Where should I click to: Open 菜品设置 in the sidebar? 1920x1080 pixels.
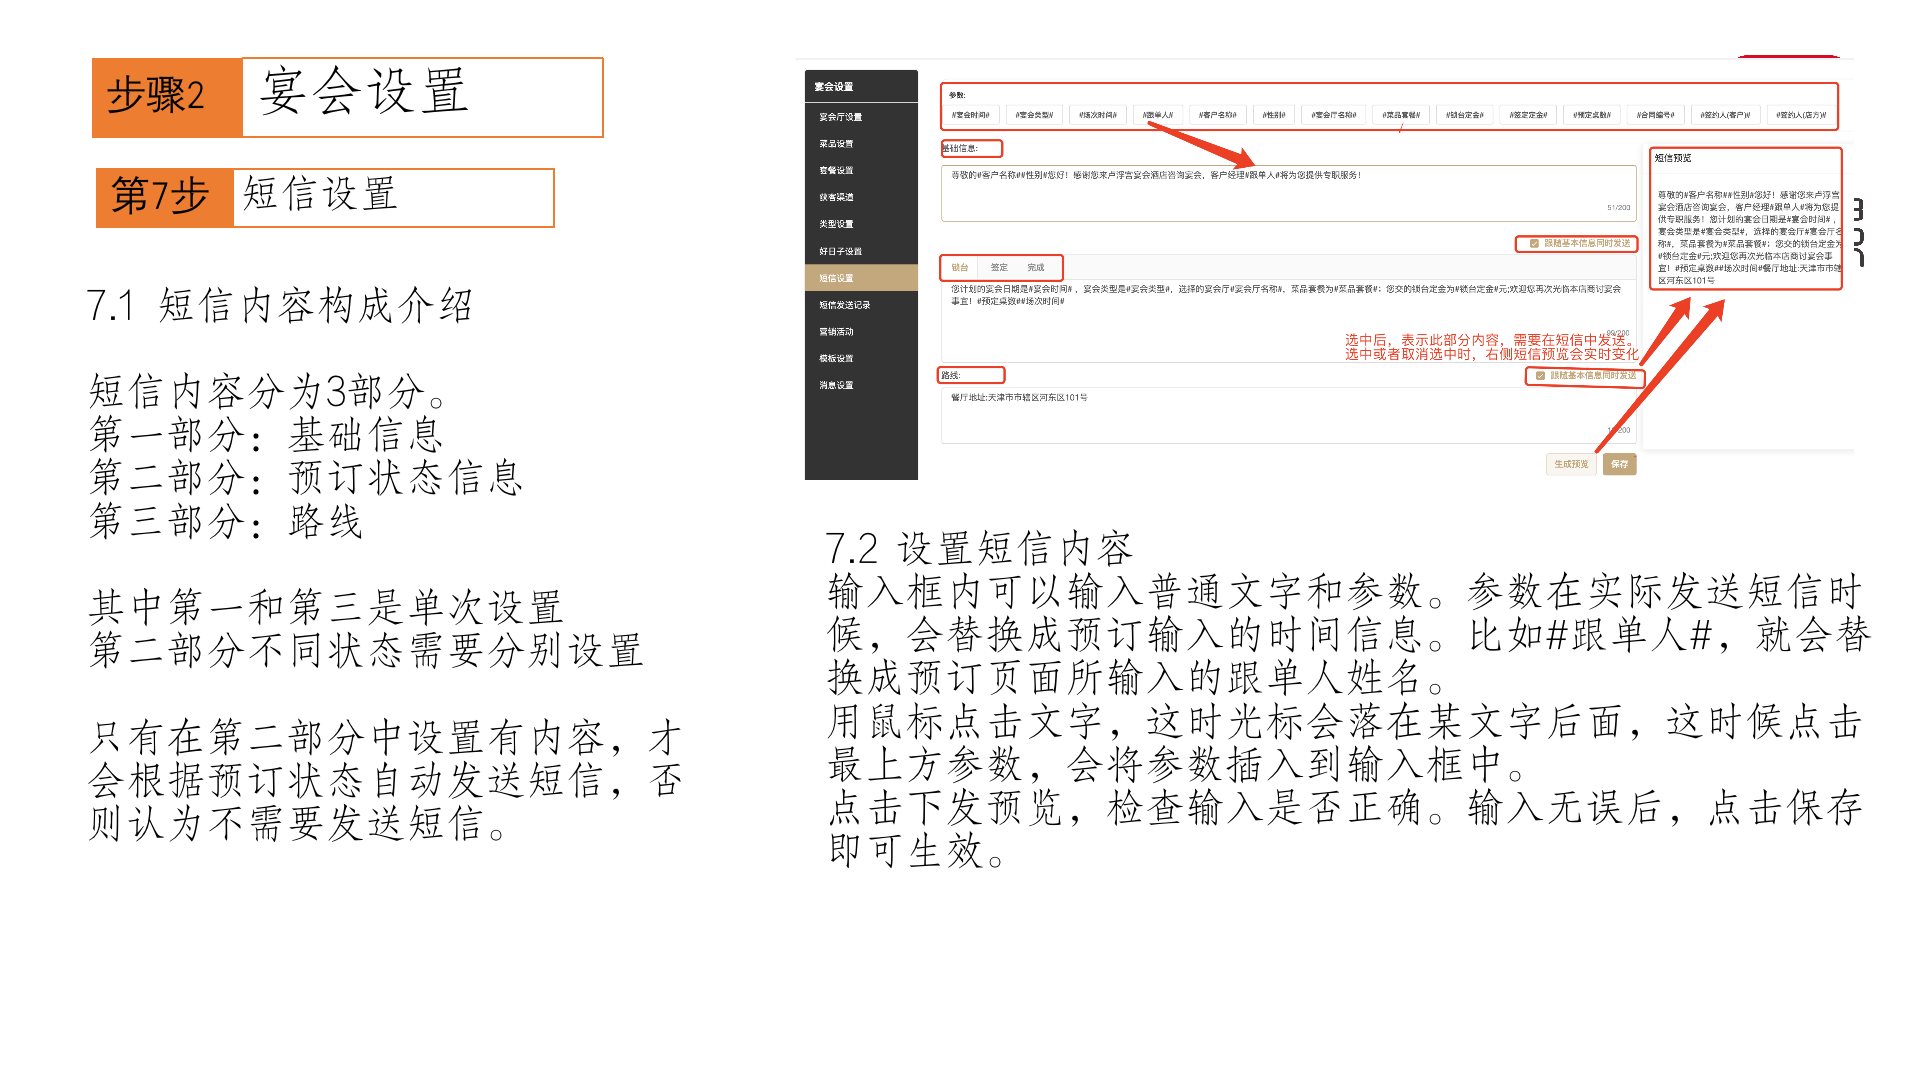click(836, 144)
